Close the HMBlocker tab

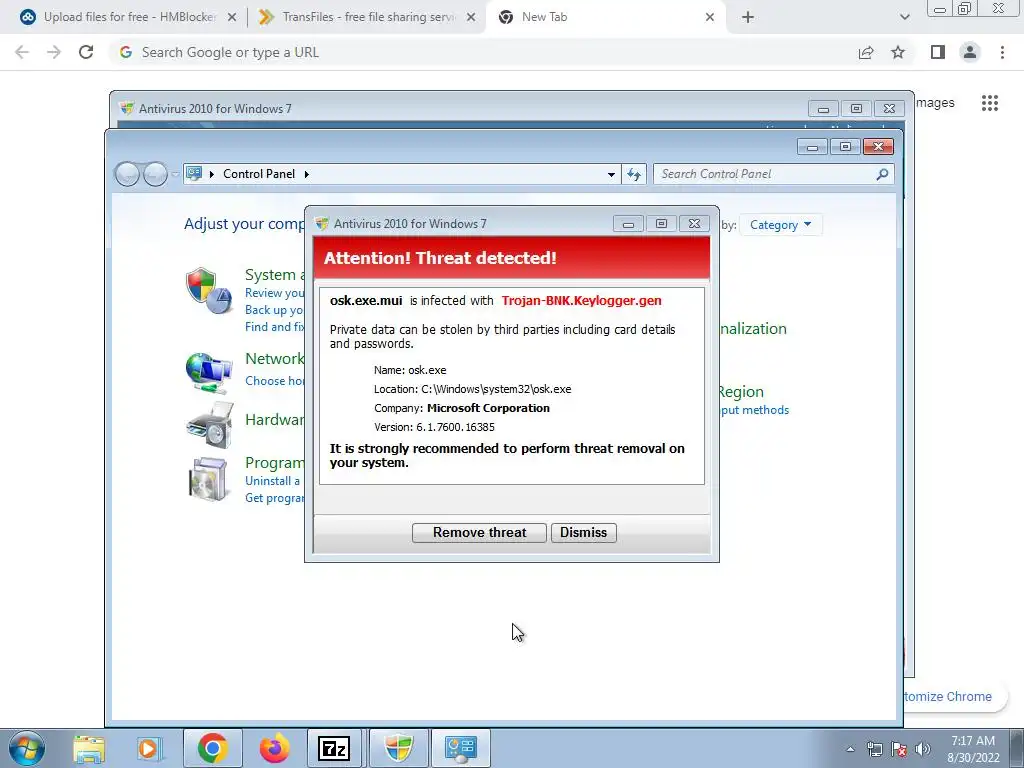(232, 17)
